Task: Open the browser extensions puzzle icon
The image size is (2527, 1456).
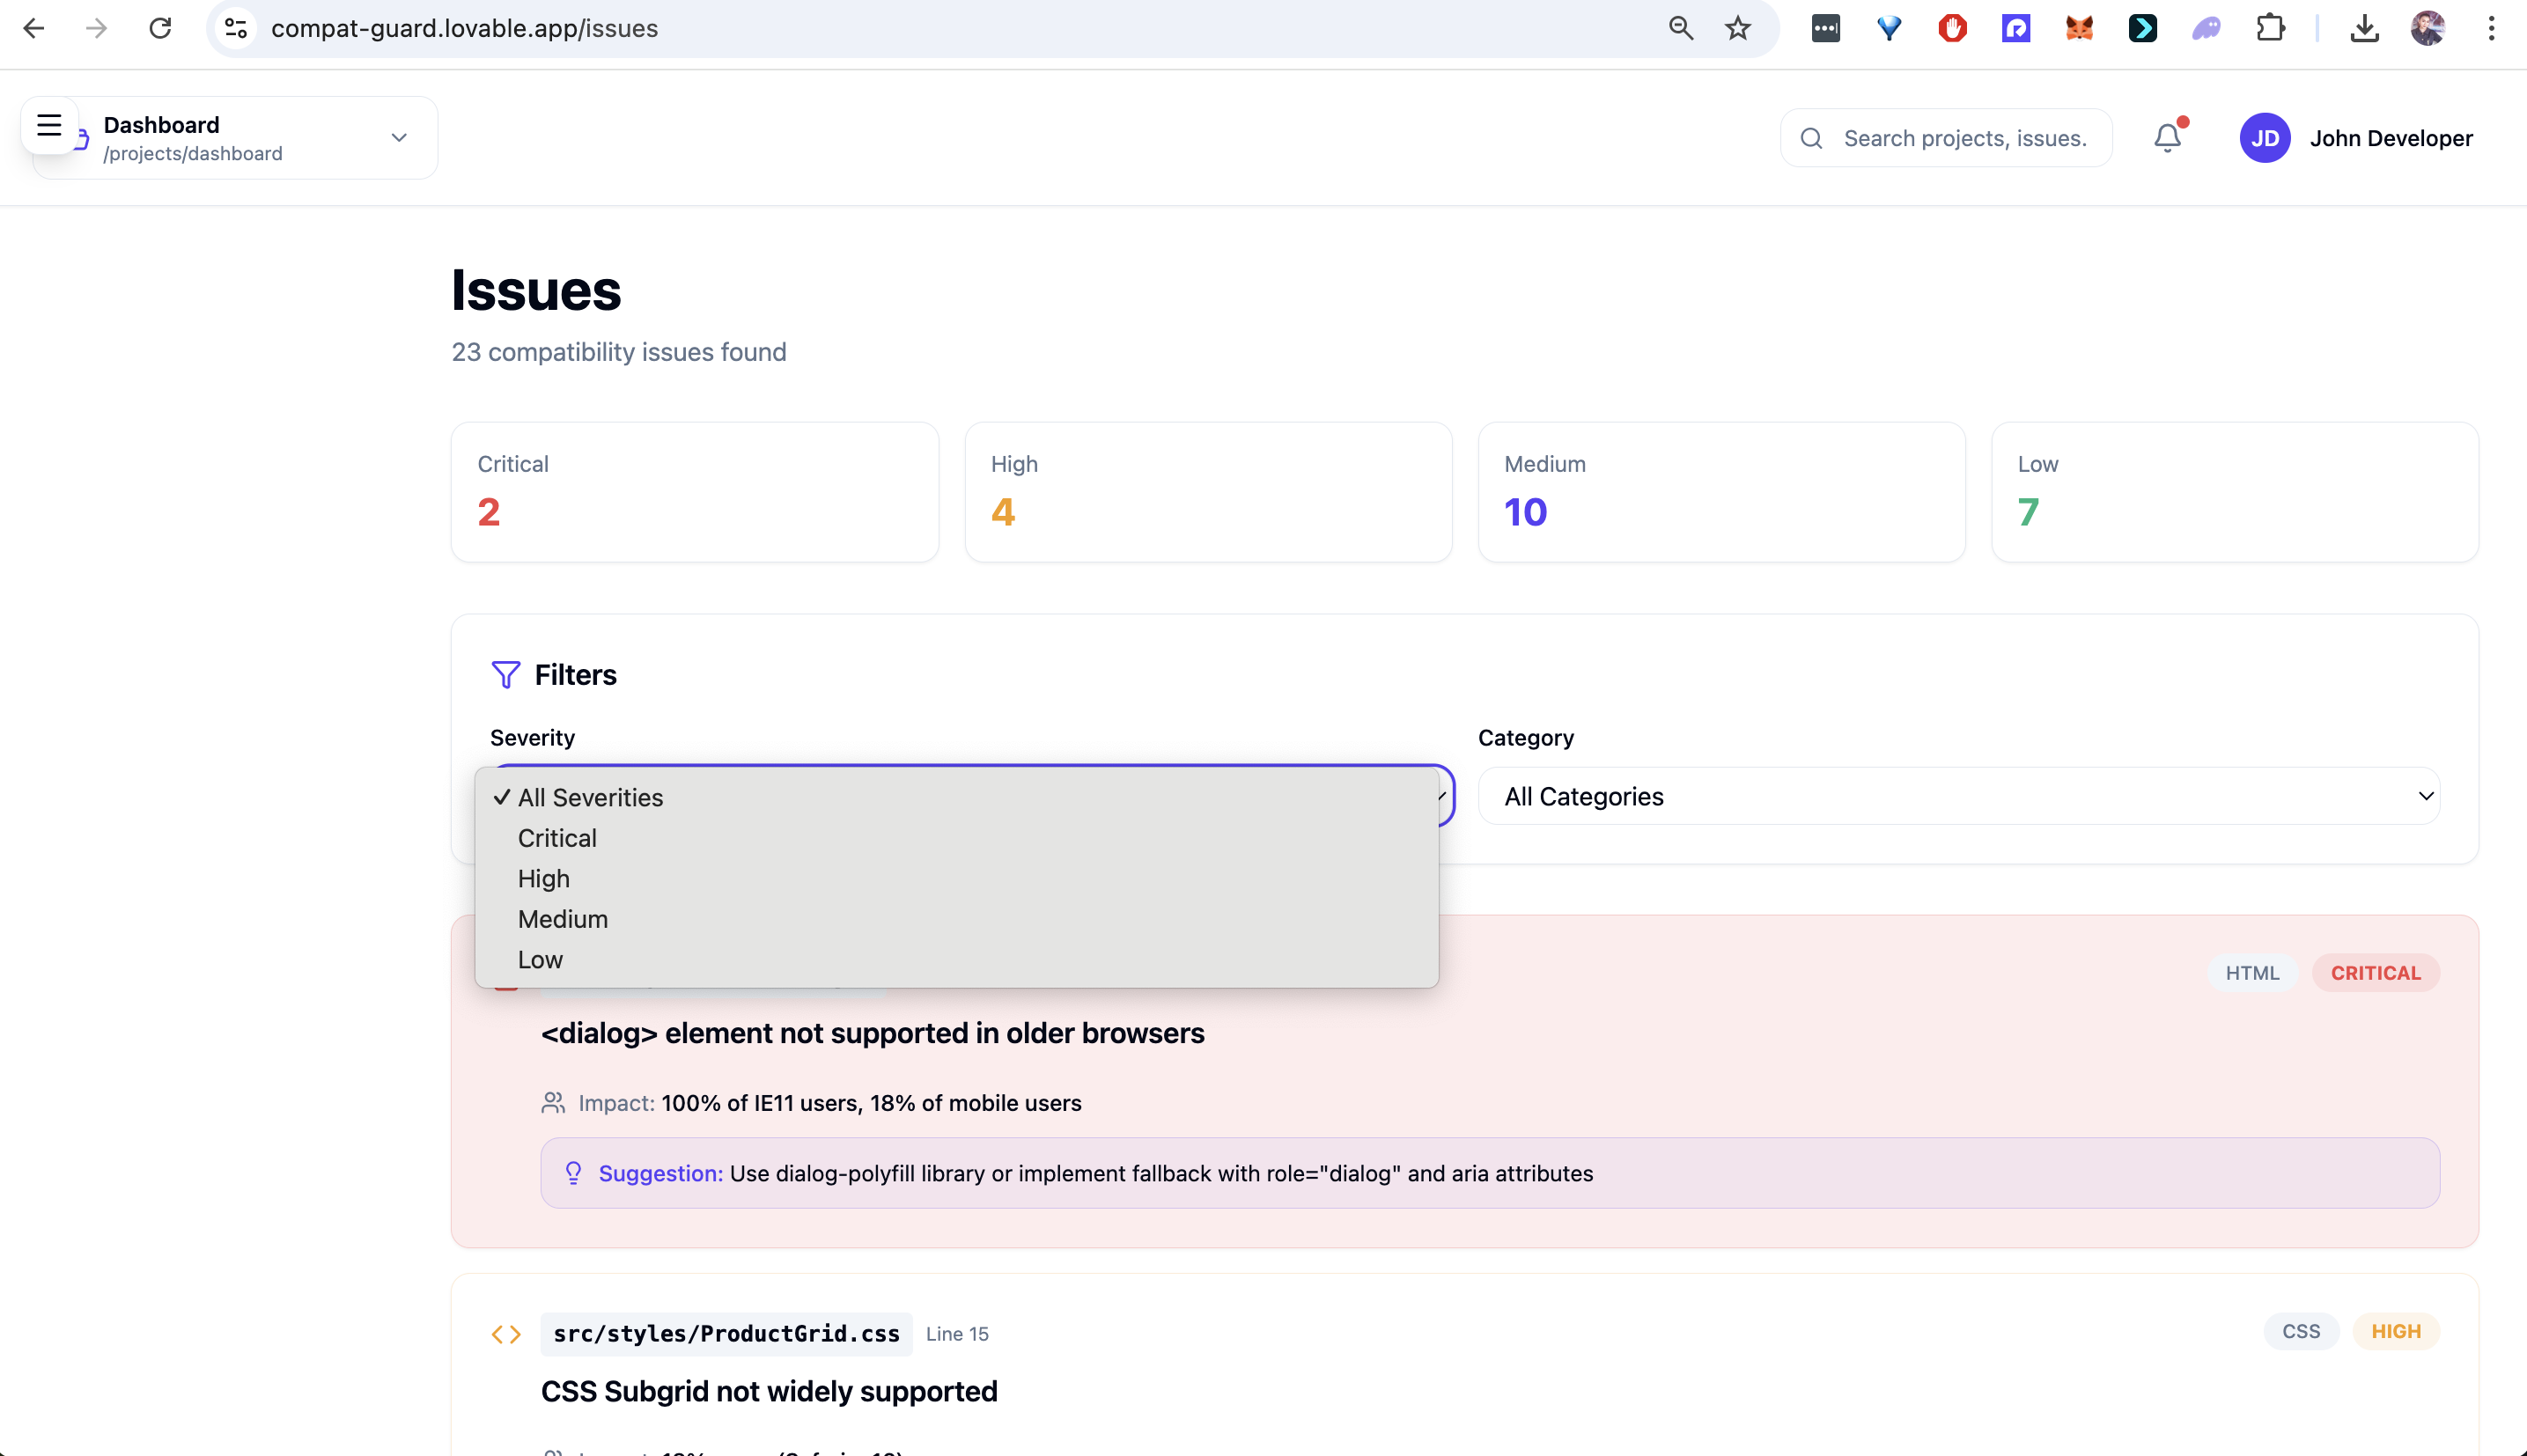Action: [2270, 28]
